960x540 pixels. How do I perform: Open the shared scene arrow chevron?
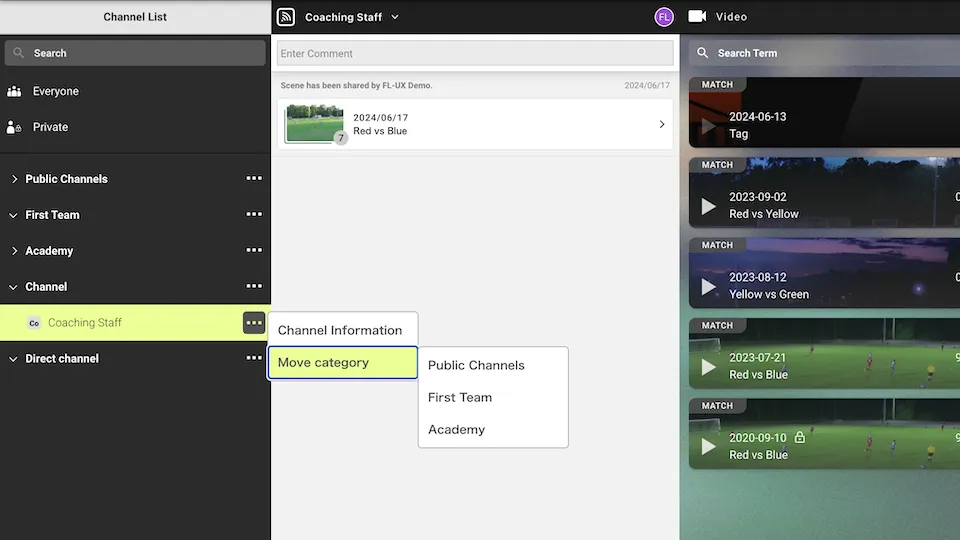[662, 124]
